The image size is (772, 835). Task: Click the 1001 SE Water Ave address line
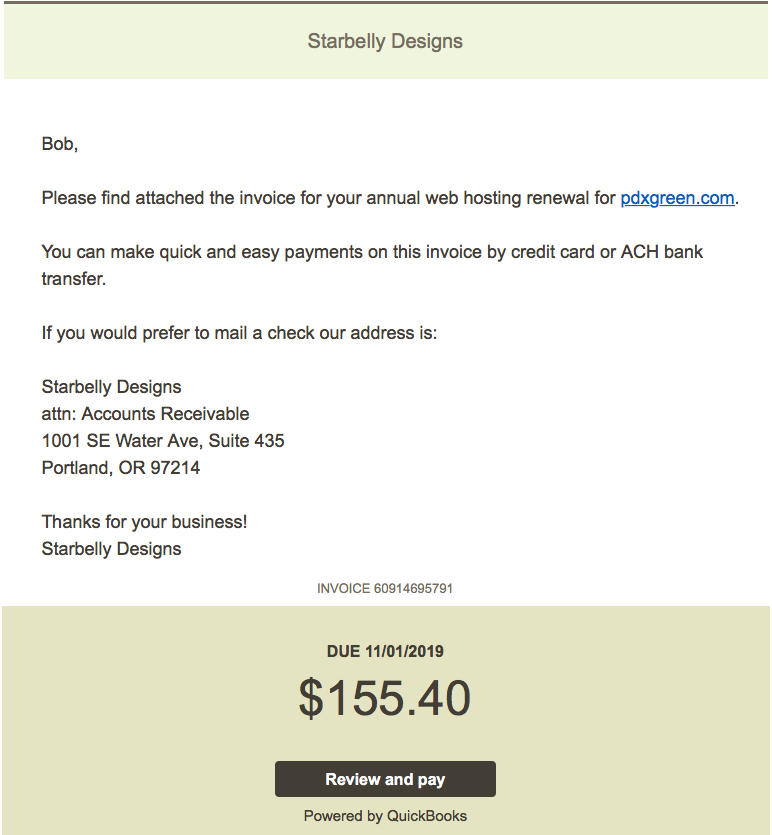click(163, 441)
